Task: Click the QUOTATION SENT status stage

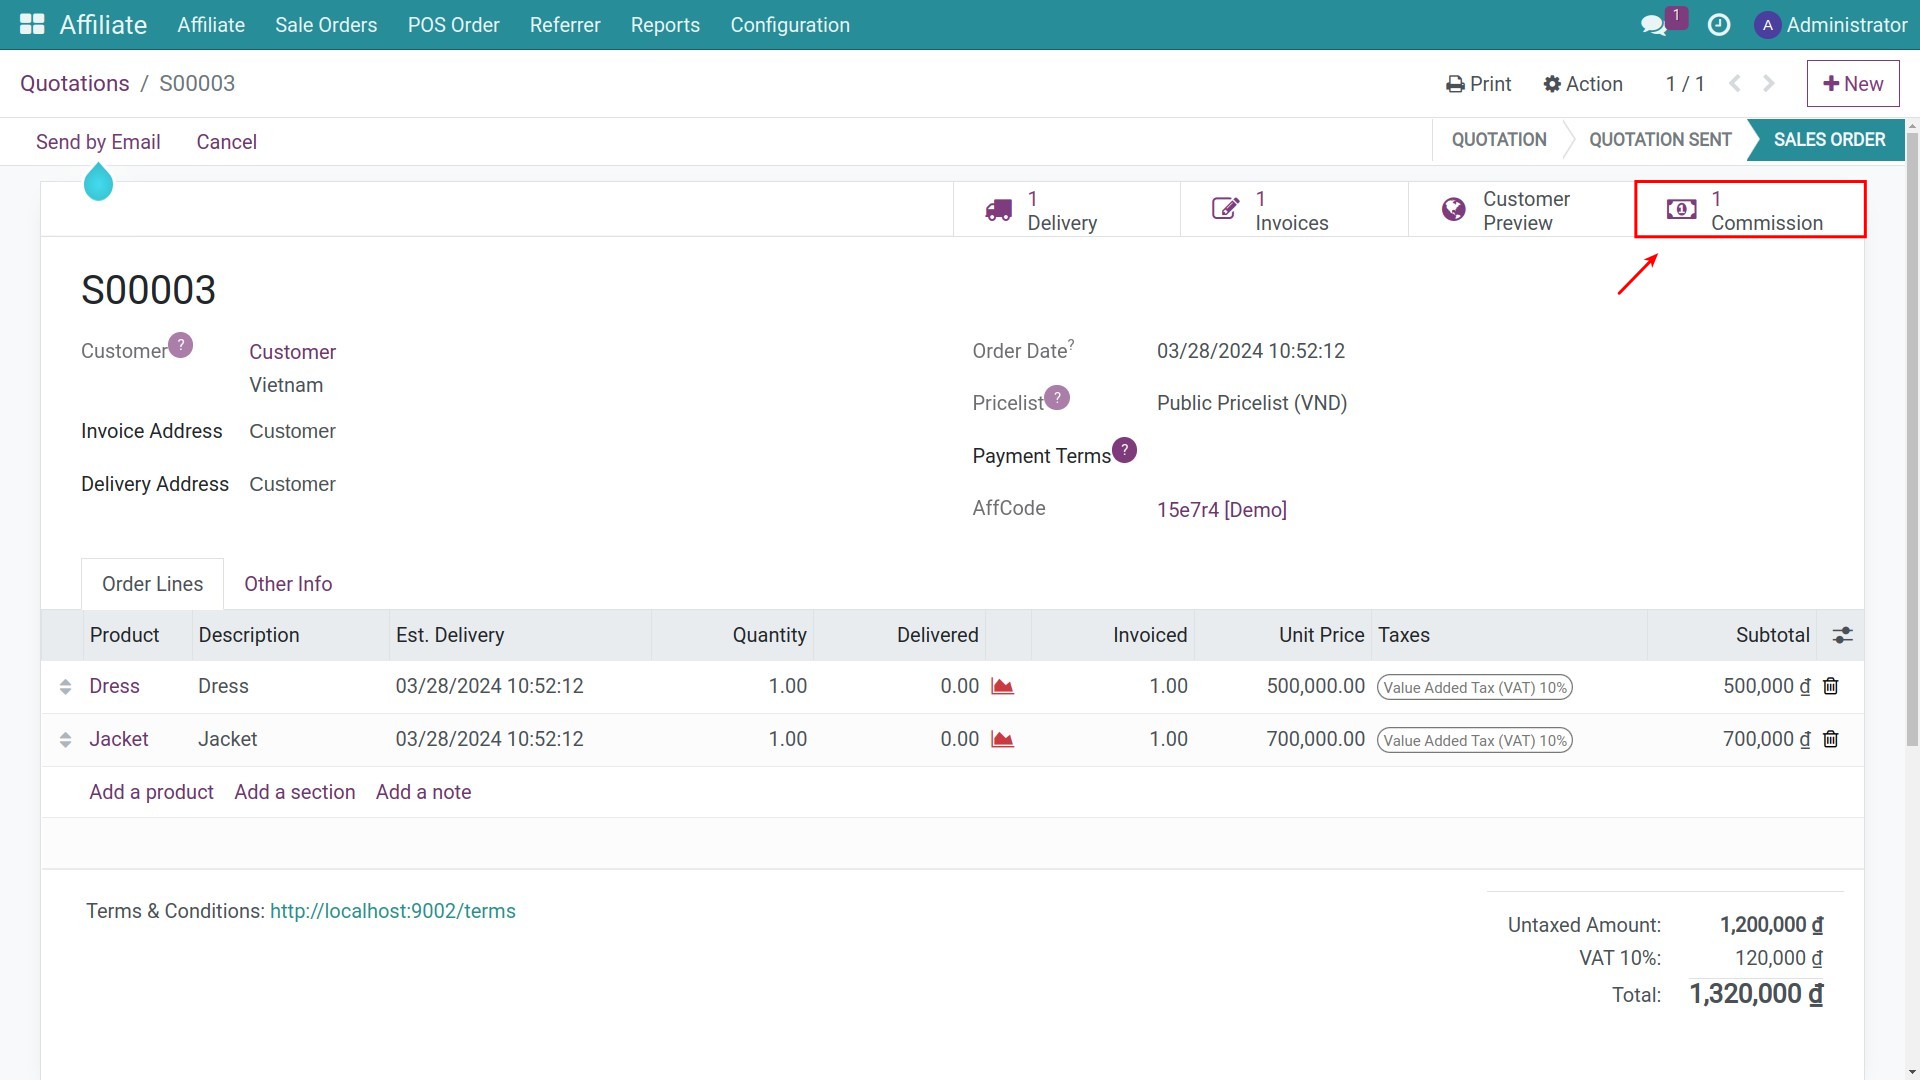Action: pos(1660,140)
